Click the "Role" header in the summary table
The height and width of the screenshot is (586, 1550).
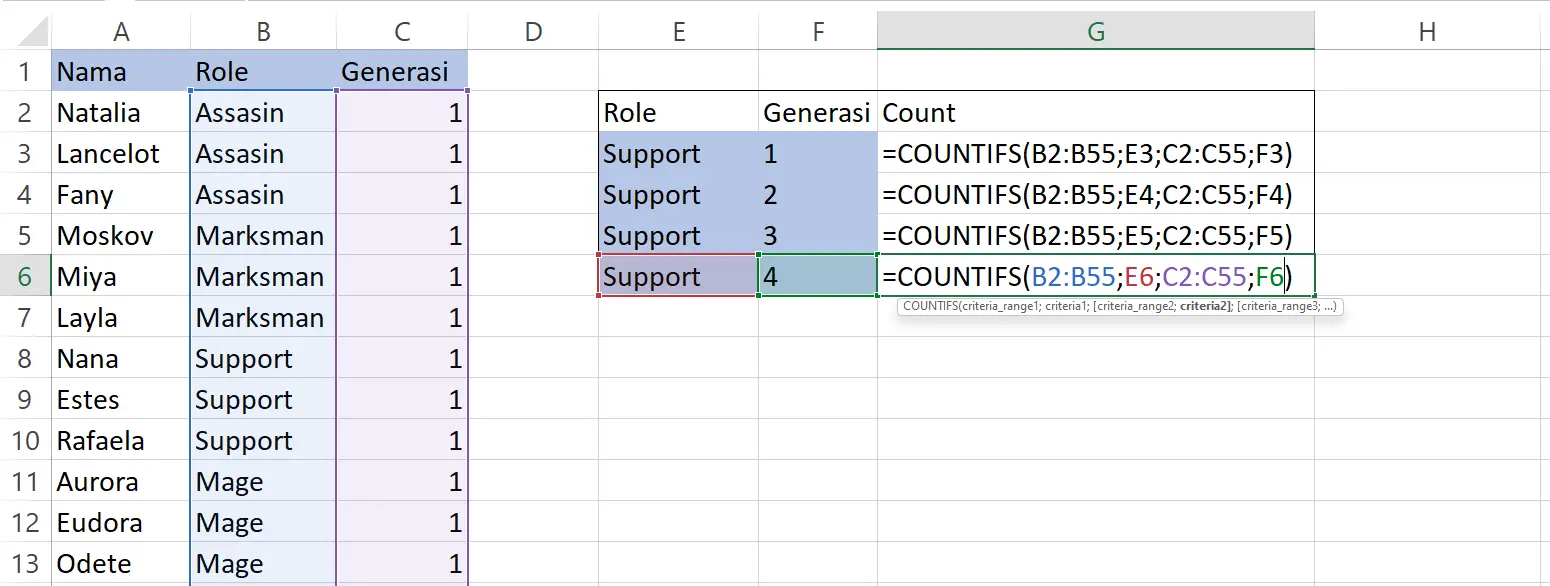point(679,113)
